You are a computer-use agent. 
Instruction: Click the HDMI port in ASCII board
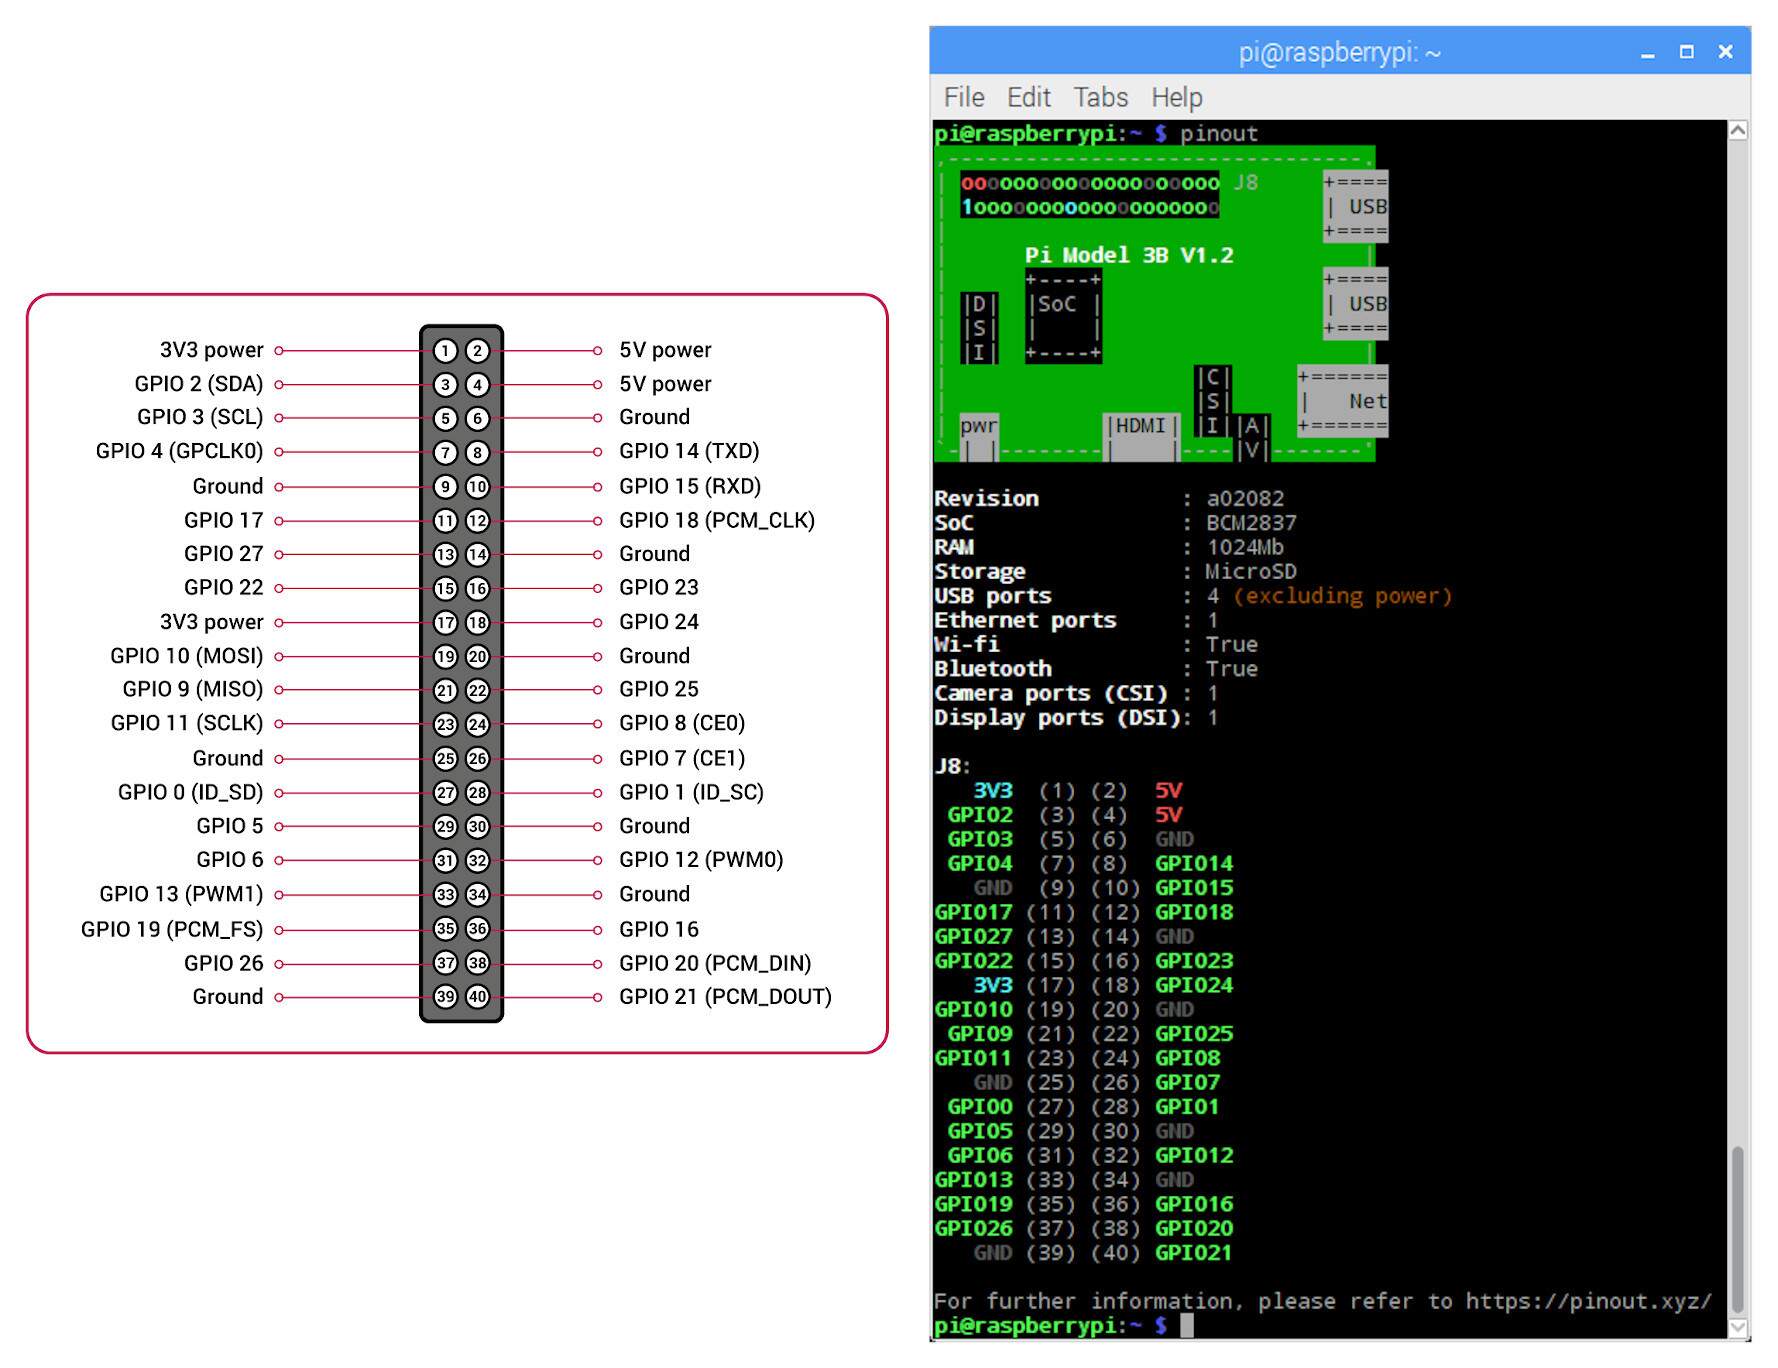[1141, 437]
